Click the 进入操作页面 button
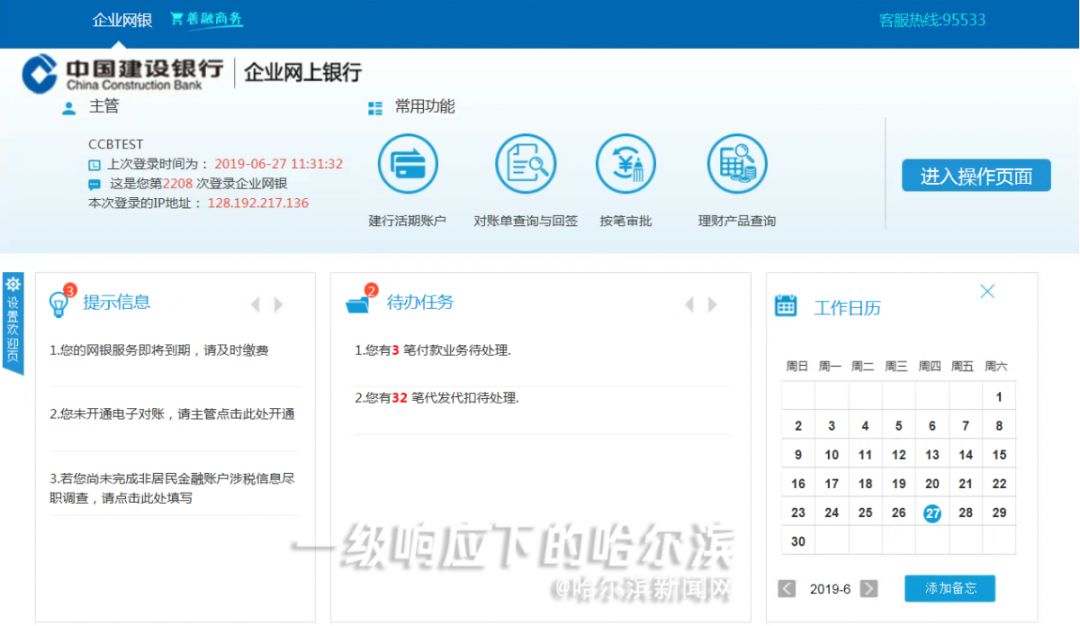The width and height of the screenshot is (1080, 626). 975,175
